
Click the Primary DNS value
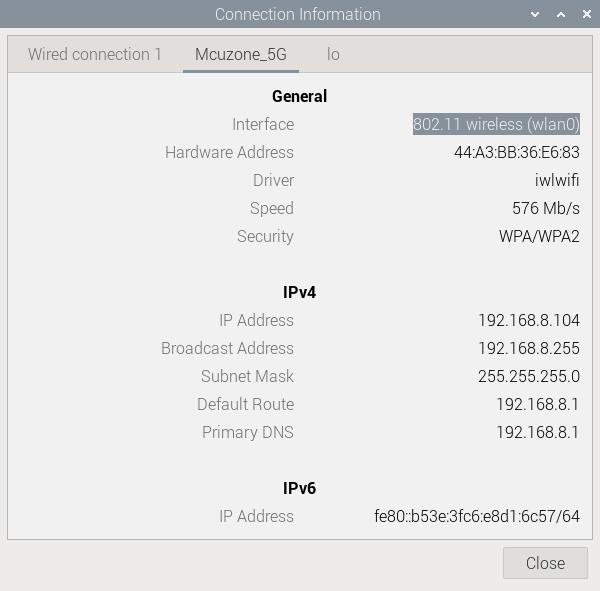(537, 433)
